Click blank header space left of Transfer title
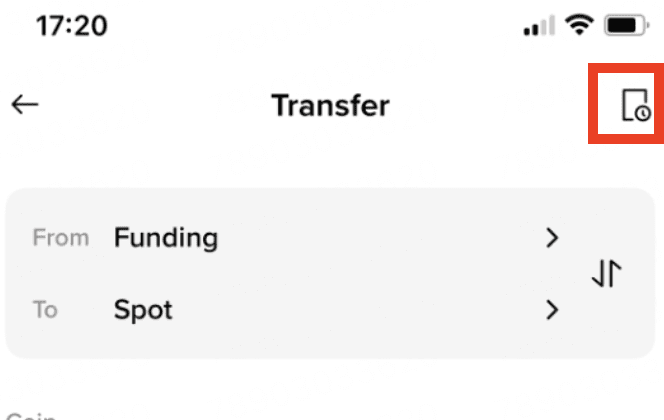Image resolution: width=664 pixels, height=420 pixels. click(x=150, y=105)
